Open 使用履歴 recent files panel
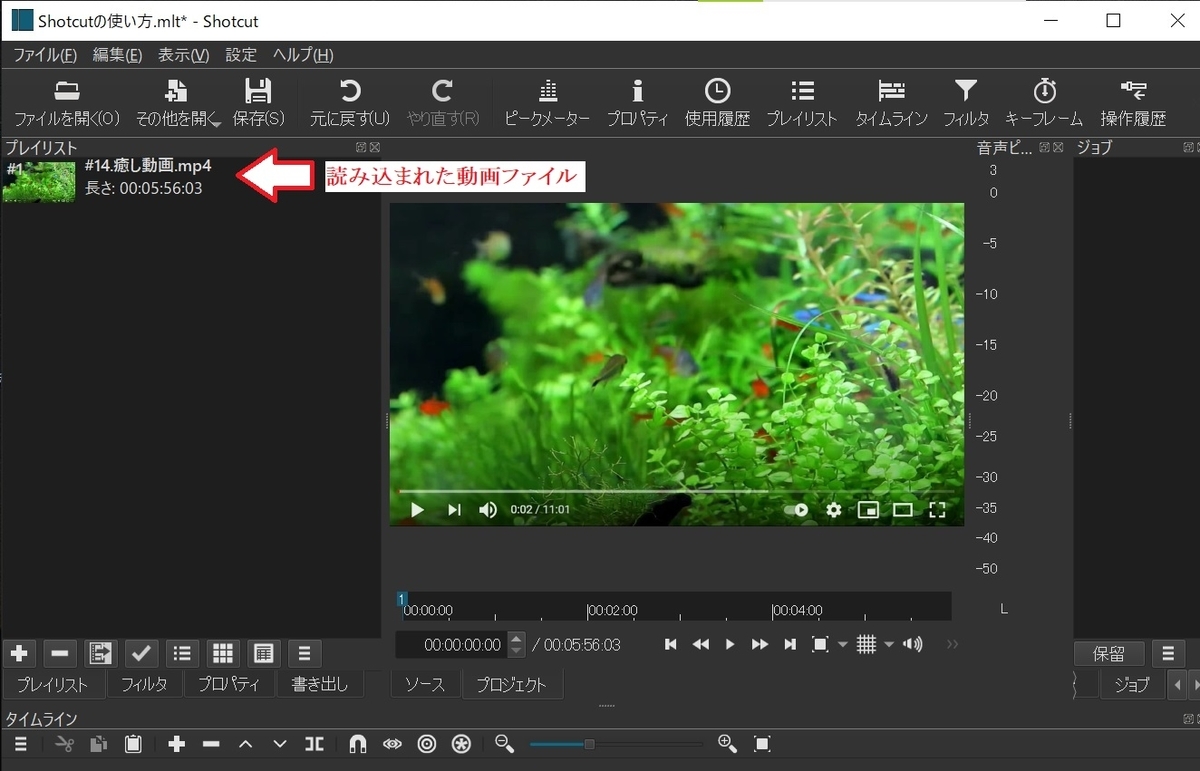 click(717, 103)
